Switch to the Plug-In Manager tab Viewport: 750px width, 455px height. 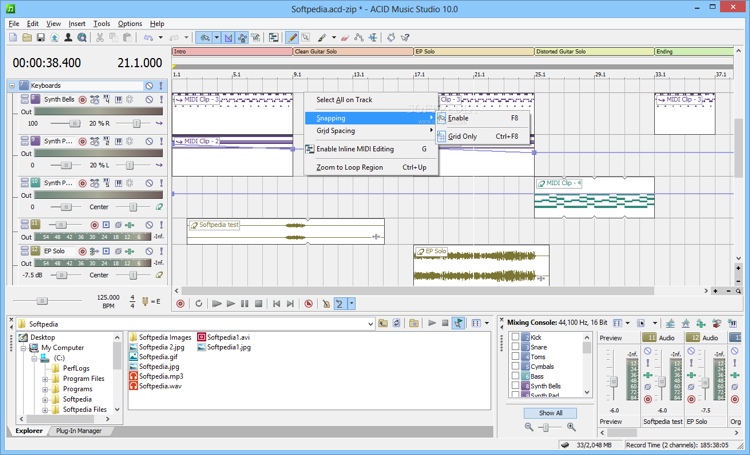pyautogui.click(x=79, y=431)
